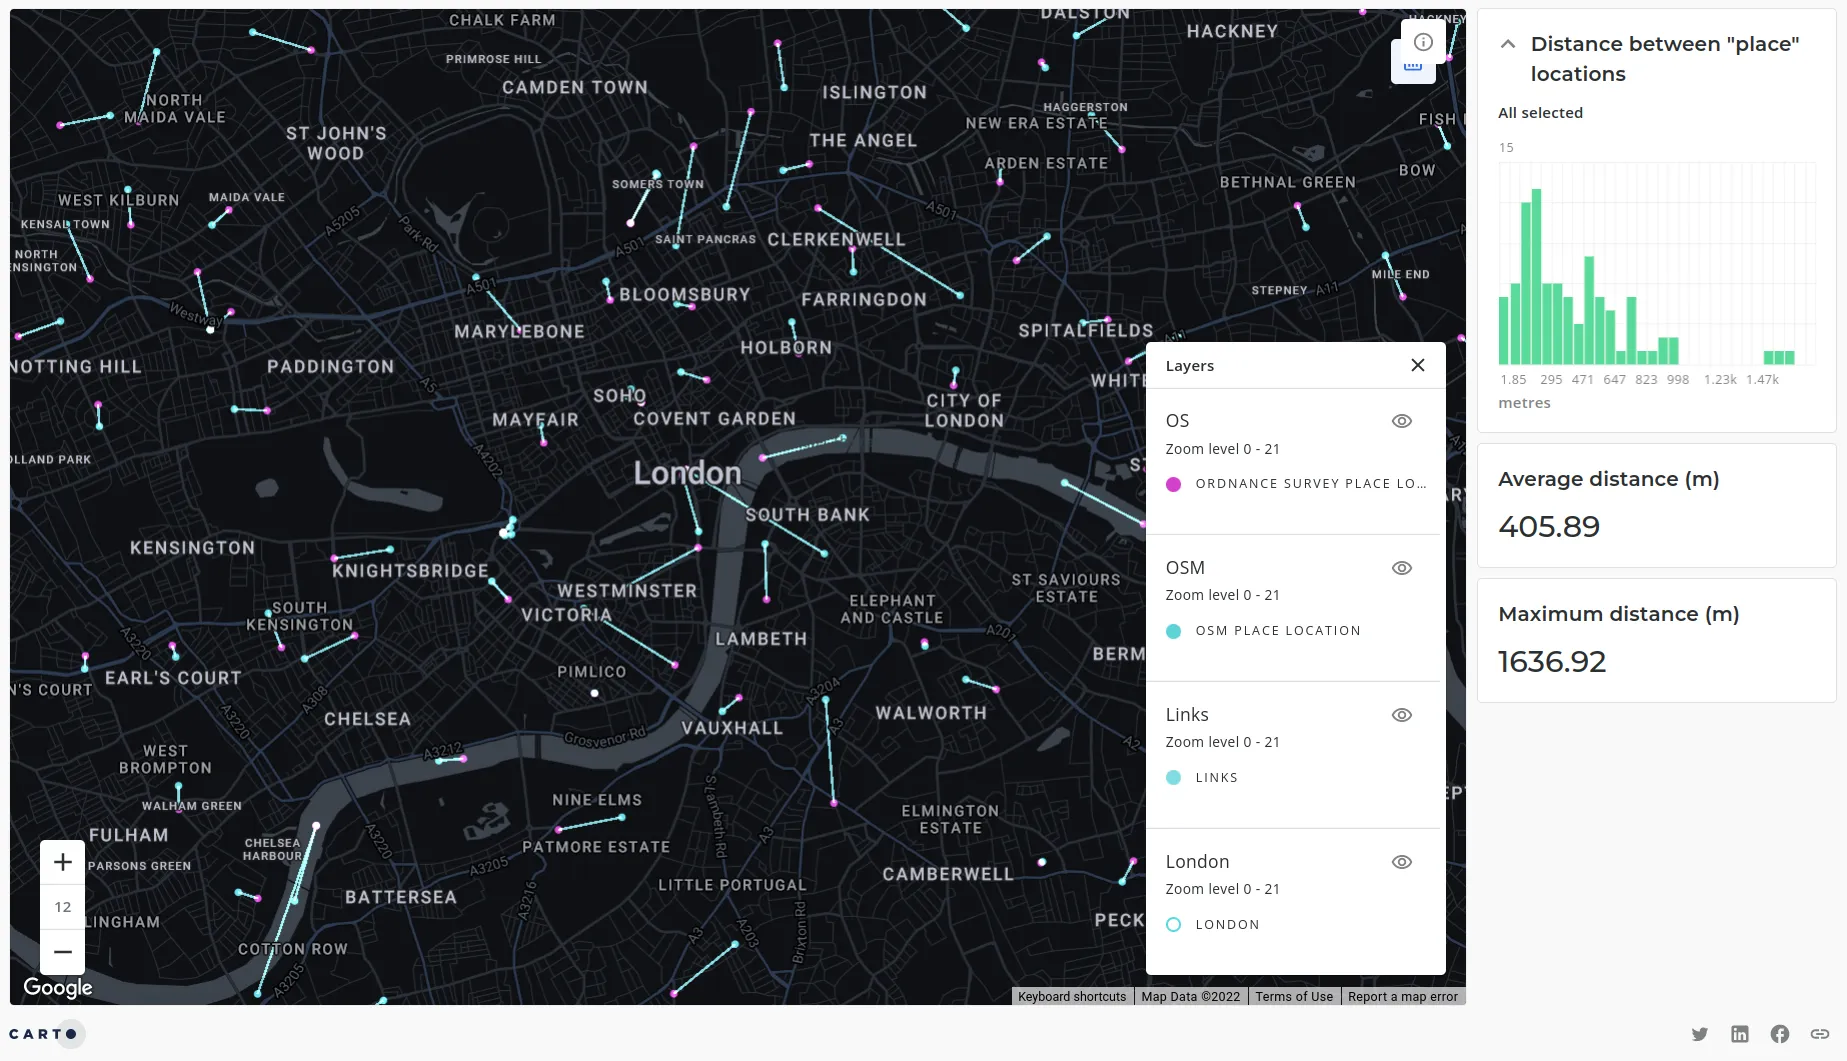The height and width of the screenshot is (1061, 1847).
Task: Toggle visibility of the OSM layer
Action: click(x=1401, y=568)
